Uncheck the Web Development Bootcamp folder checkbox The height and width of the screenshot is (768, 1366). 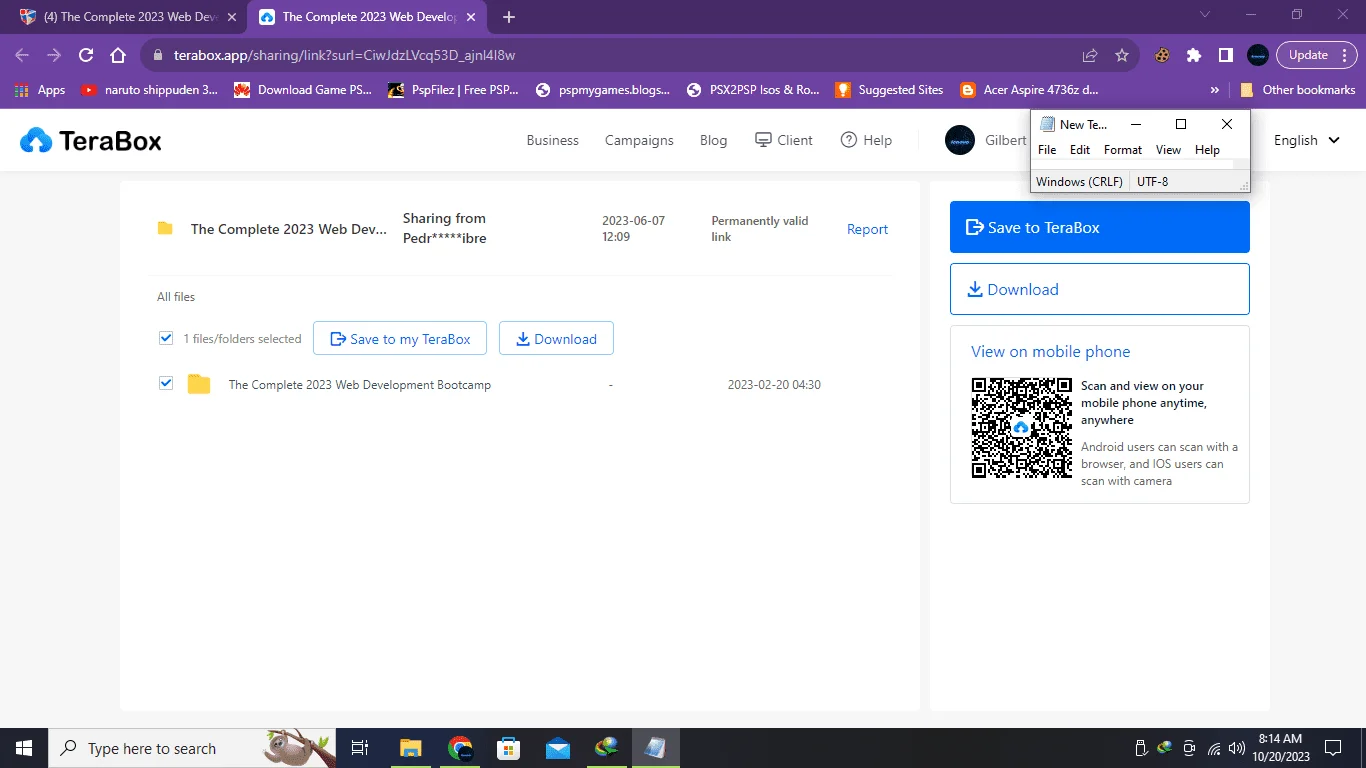(x=166, y=383)
